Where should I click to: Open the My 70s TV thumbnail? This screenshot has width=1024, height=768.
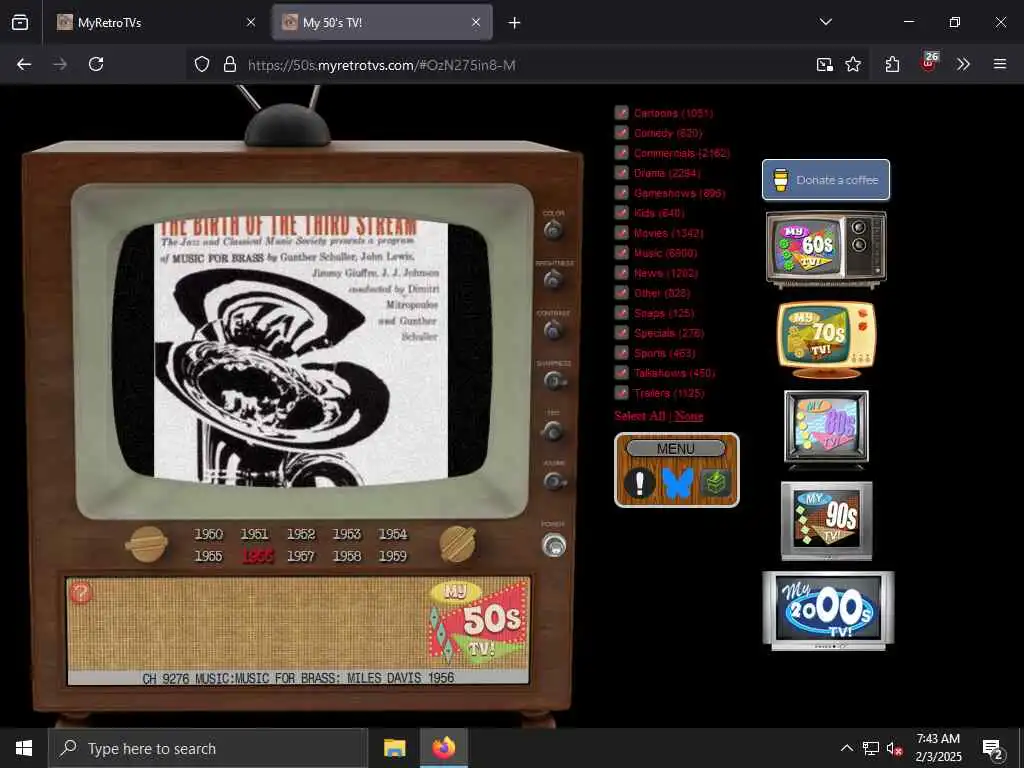pyautogui.click(x=826, y=340)
